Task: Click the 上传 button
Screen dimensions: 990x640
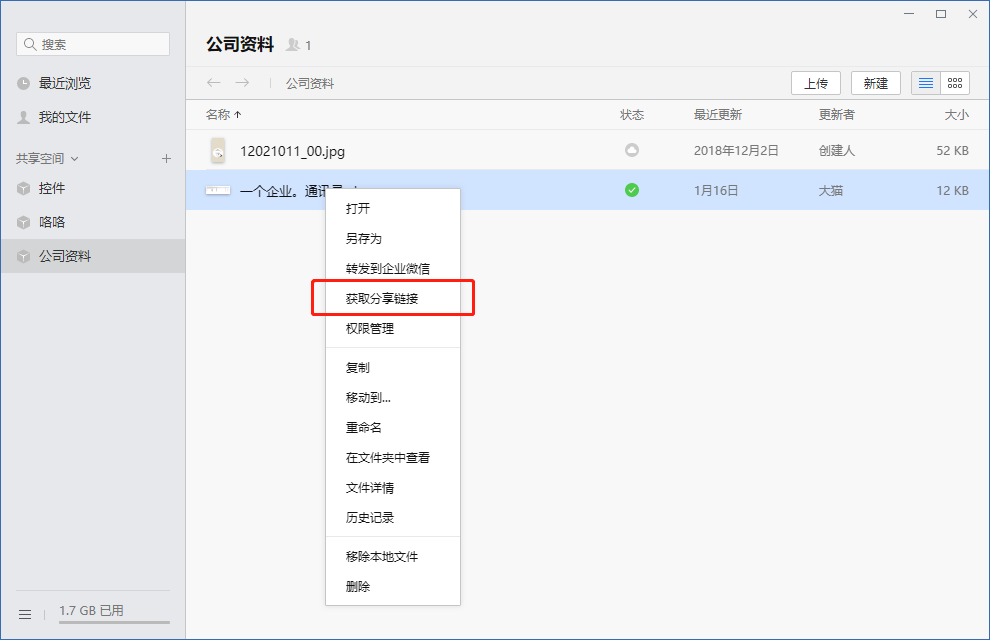Action: (x=815, y=83)
